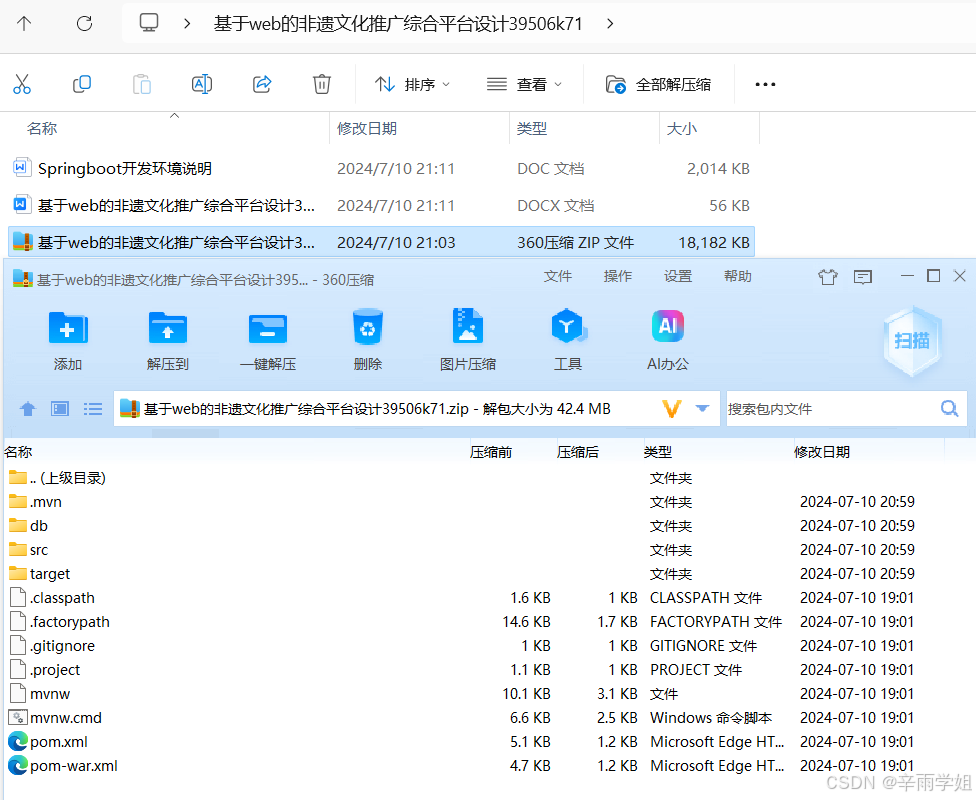This screenshot has width=976, height=800.
Task: Click the 工具 tools icon
Action: coord(568,340)
